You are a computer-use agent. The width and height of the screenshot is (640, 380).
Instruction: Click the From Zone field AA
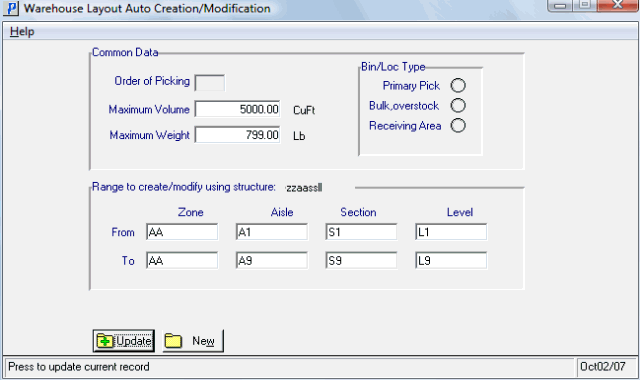[182, 232]
